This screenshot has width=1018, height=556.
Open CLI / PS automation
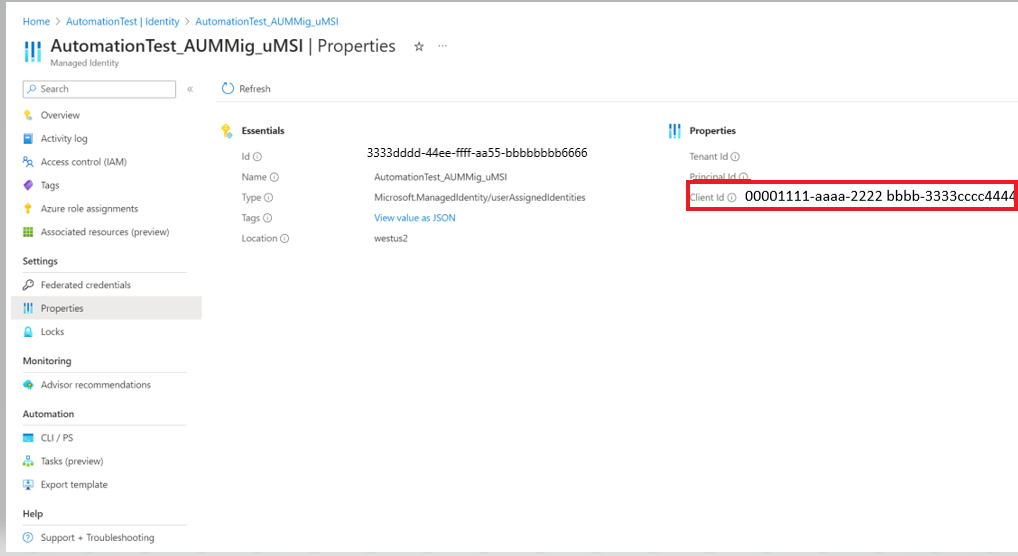pos(57,438)
